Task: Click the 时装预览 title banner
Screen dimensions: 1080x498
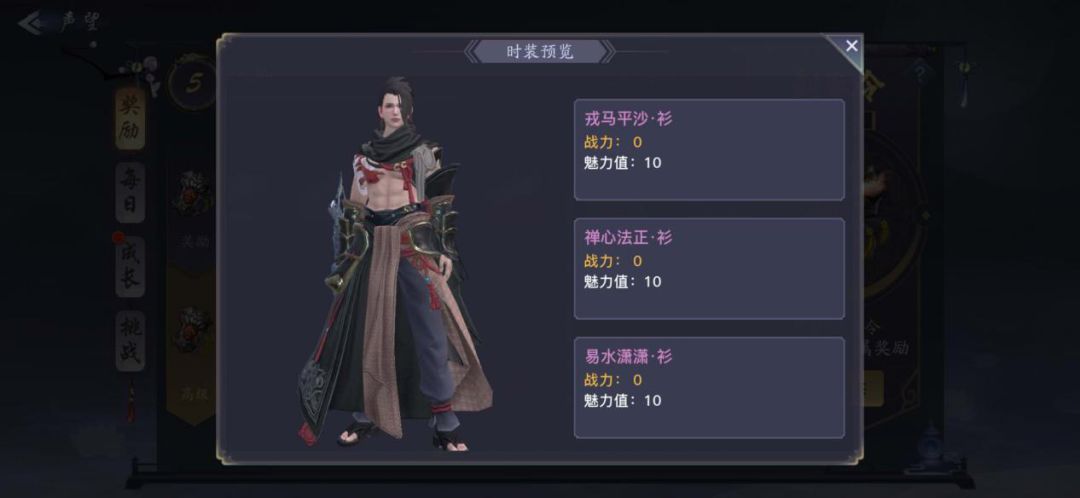Action: (x=539, y=52)
